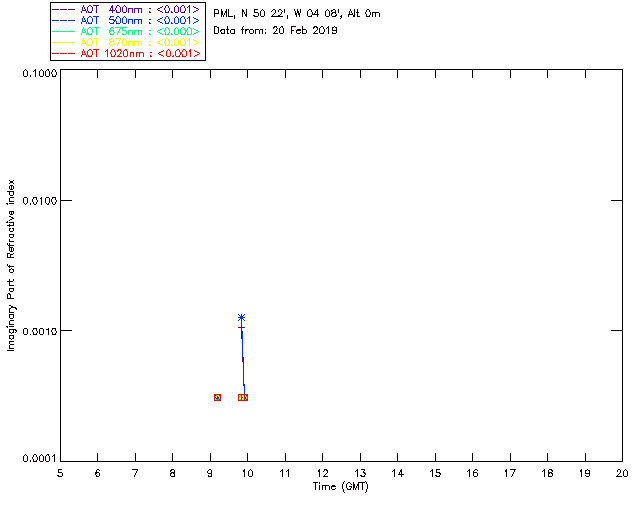Click the x-axis tick label 9
The image size is (640, 512).
point(210,473)
